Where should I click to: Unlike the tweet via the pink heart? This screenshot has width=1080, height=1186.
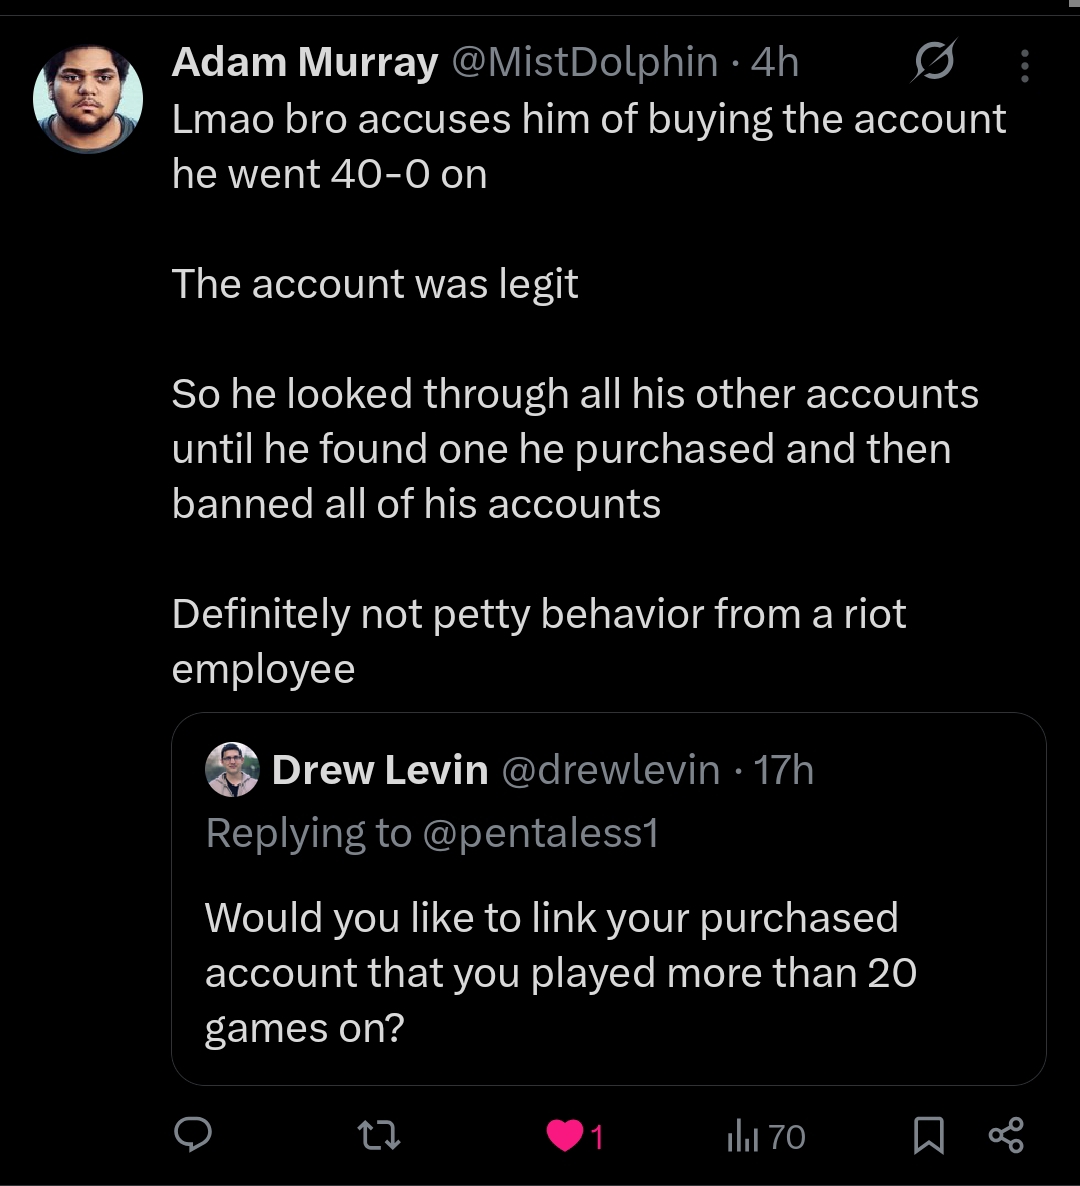[566, 1136]
